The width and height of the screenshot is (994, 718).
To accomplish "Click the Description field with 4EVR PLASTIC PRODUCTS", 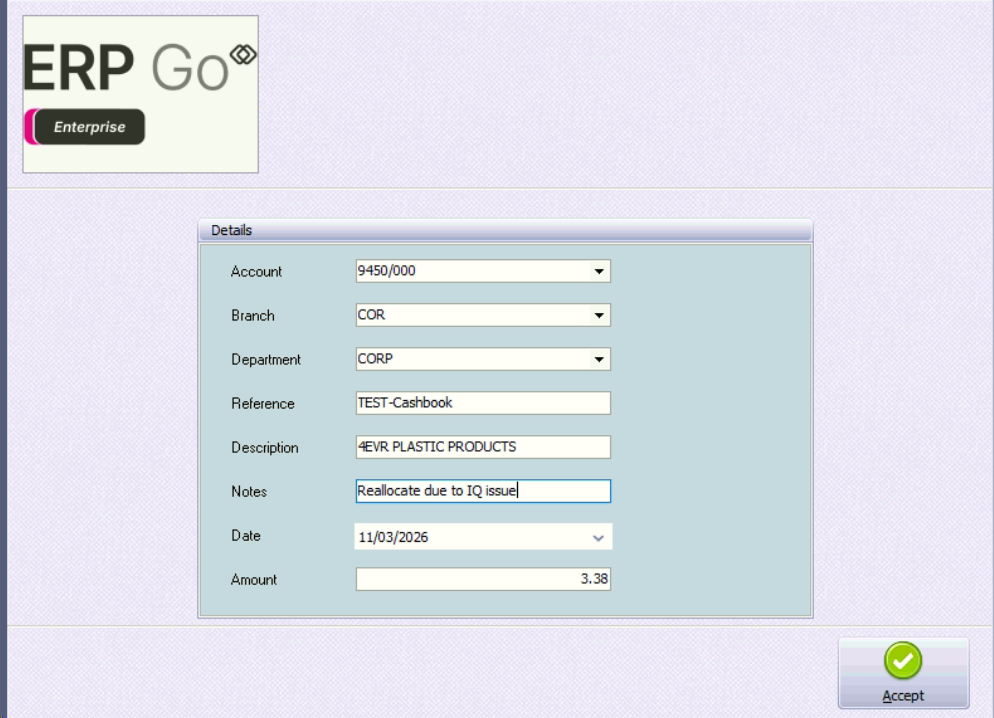I will pos(482,447).
